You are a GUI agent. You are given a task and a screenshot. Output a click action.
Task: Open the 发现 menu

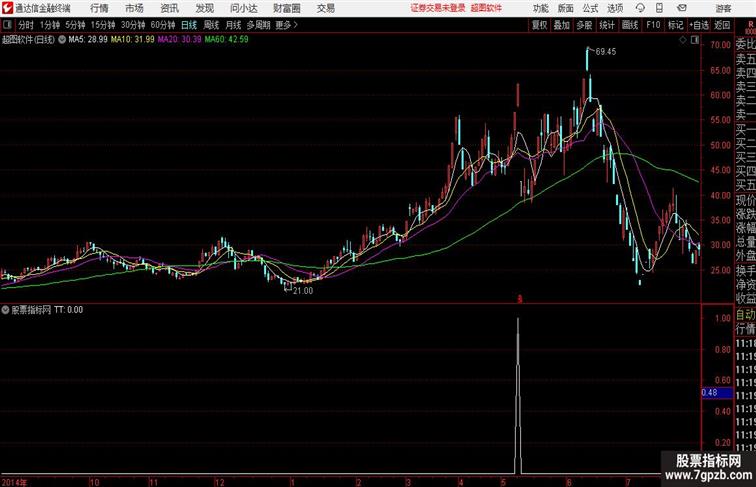(205, 8)
